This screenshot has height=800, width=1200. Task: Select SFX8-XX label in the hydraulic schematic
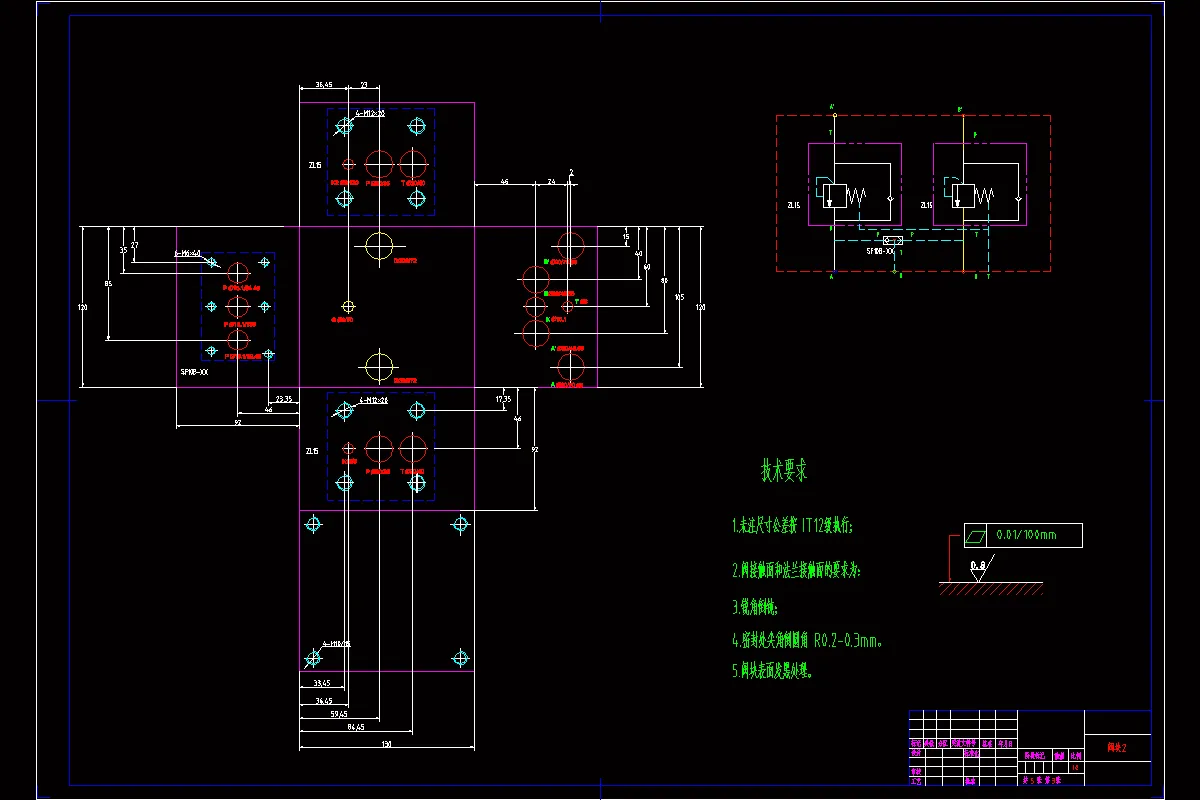tap(879, 251)
